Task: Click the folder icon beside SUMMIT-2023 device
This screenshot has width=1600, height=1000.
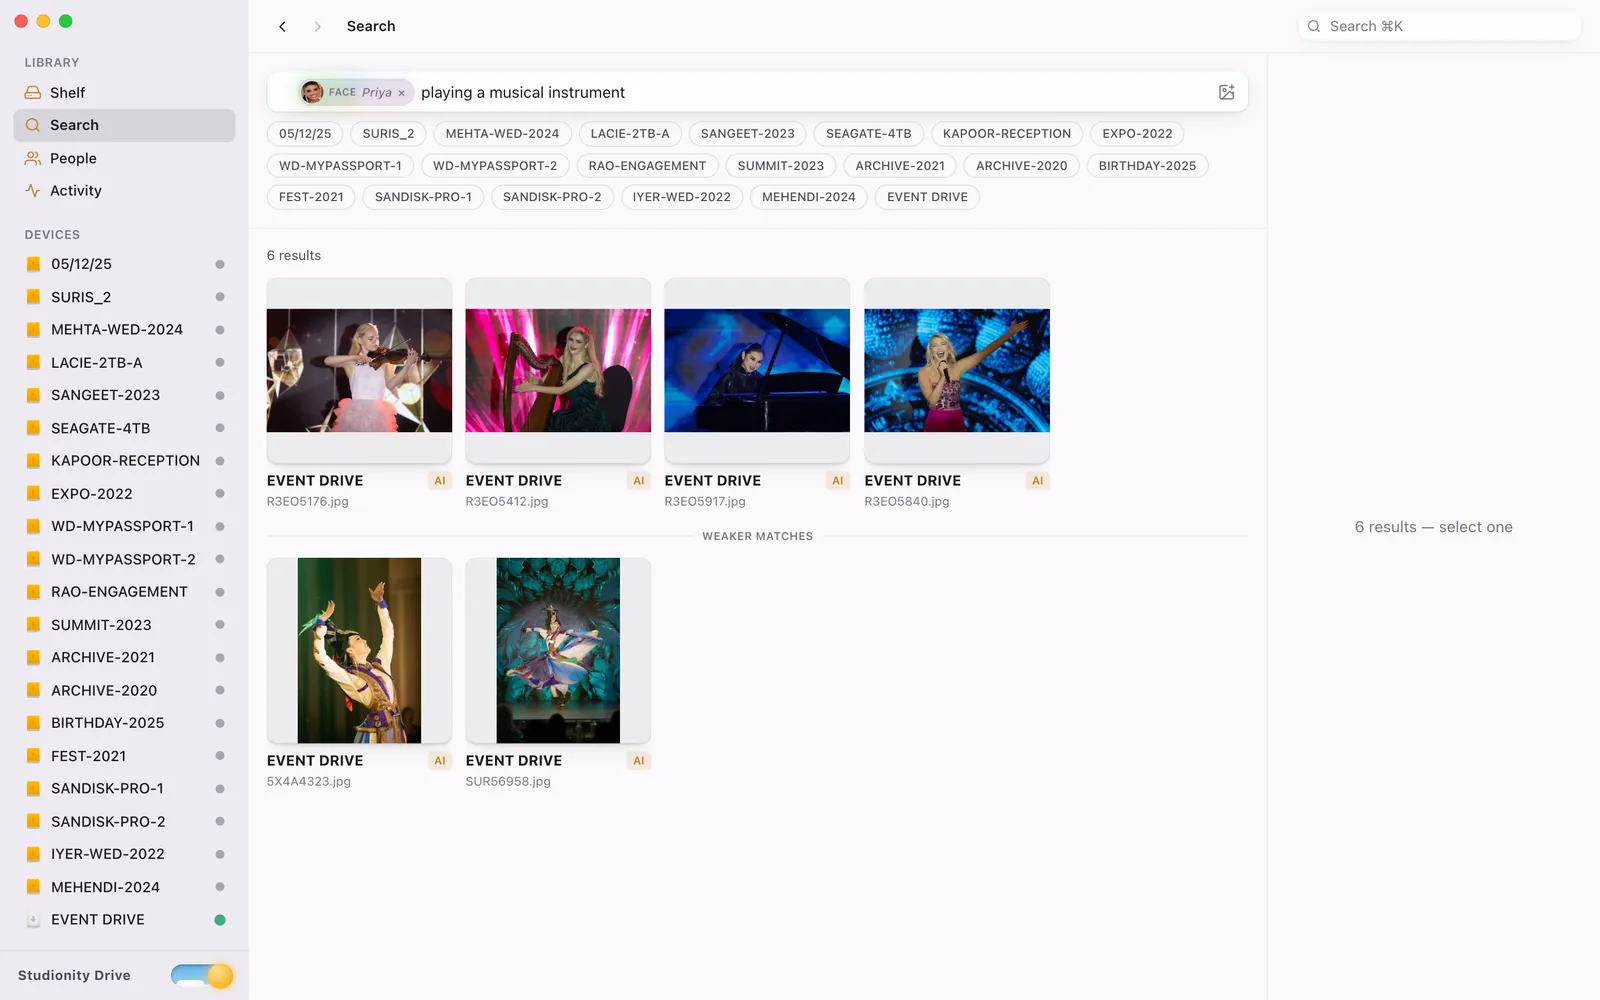Action: pos(33,625)
